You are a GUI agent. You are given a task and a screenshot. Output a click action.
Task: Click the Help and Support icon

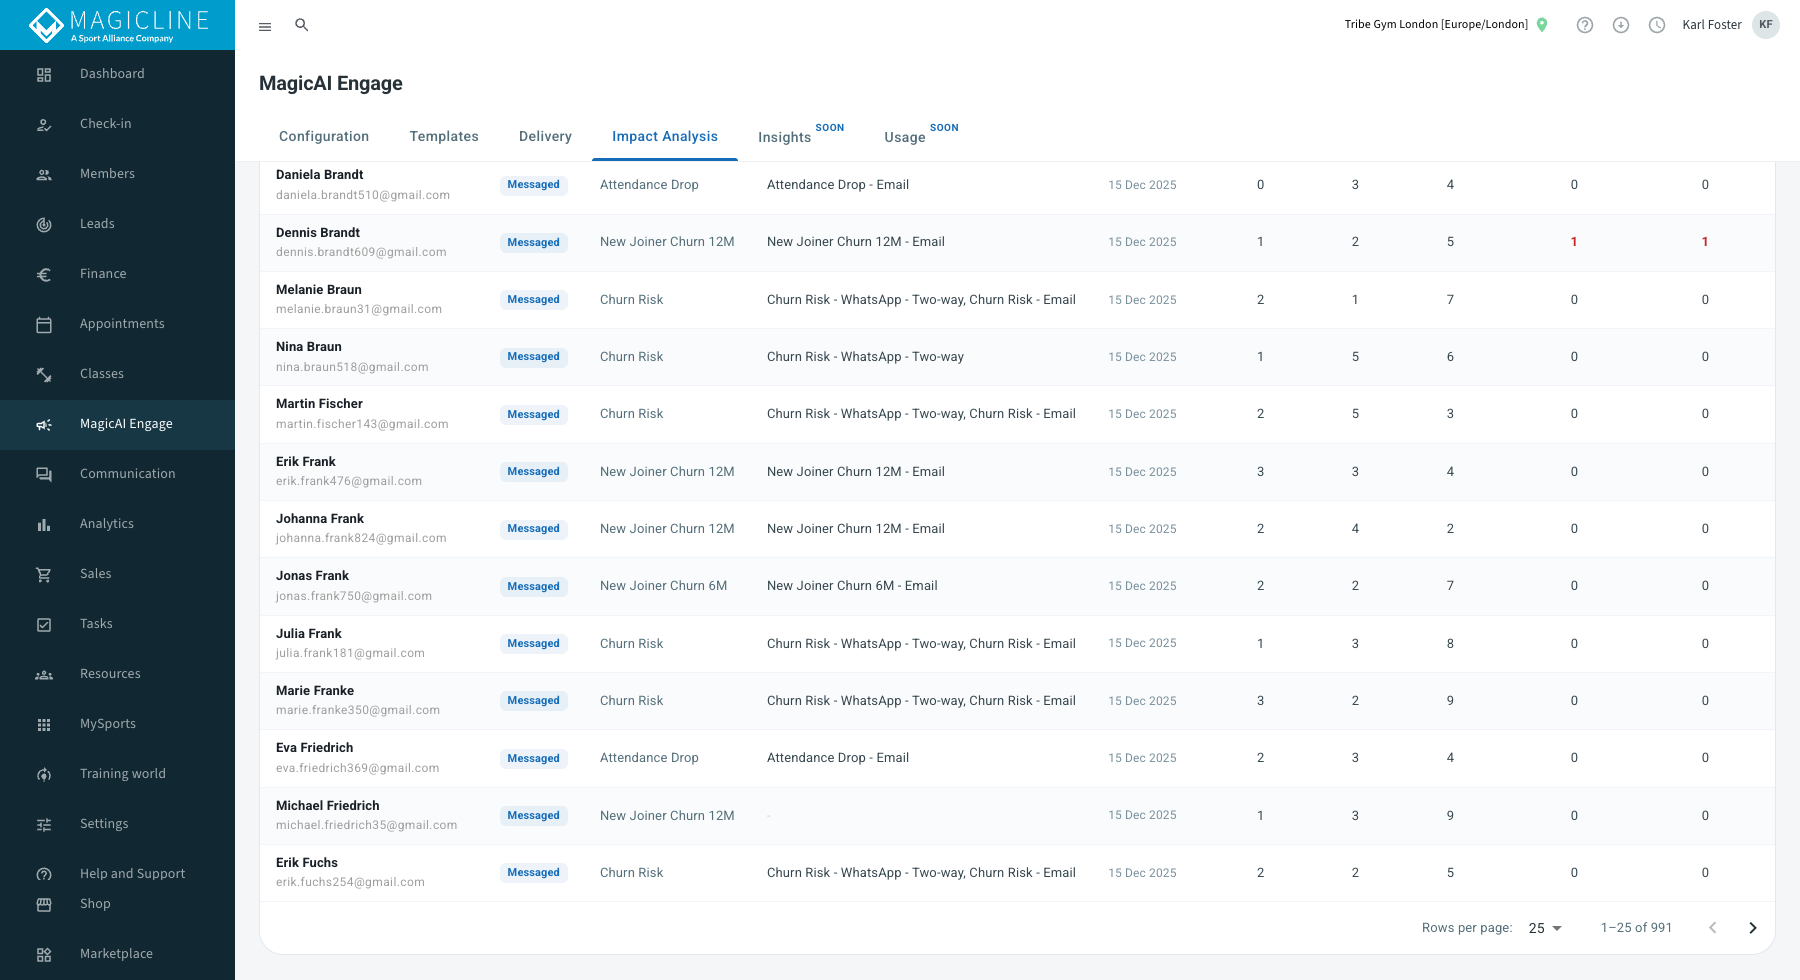coord(44,874)
